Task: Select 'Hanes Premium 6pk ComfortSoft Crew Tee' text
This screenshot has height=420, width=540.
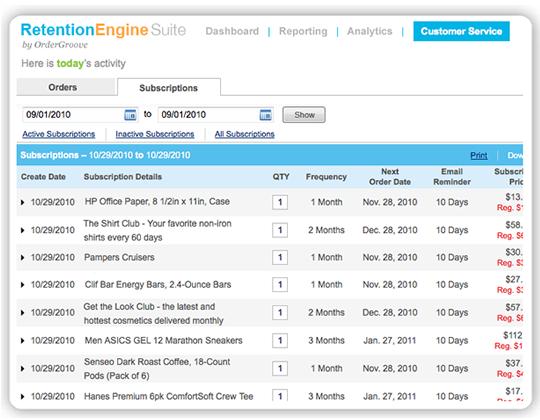Action: point(169,397)
